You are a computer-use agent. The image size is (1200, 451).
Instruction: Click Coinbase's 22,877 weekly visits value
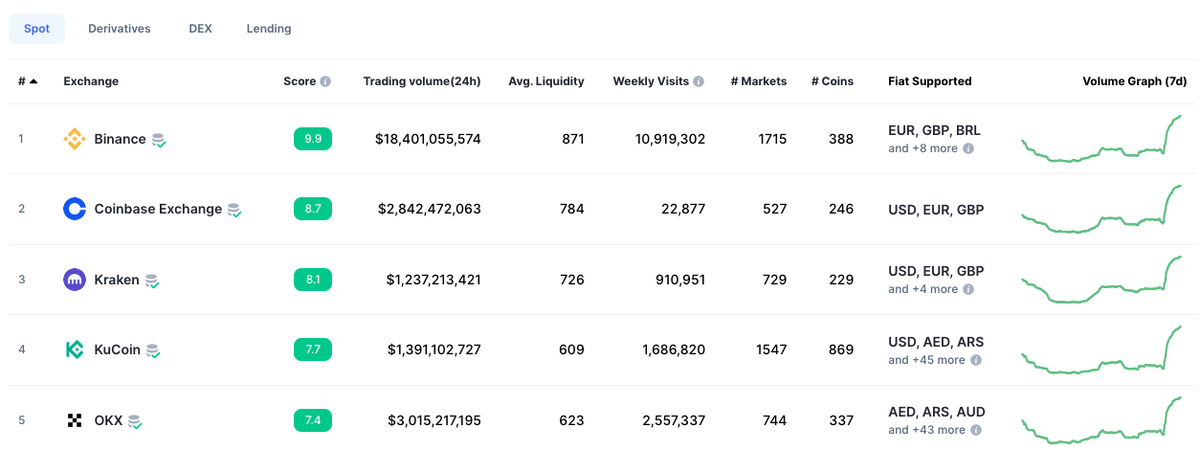point(683,209)
